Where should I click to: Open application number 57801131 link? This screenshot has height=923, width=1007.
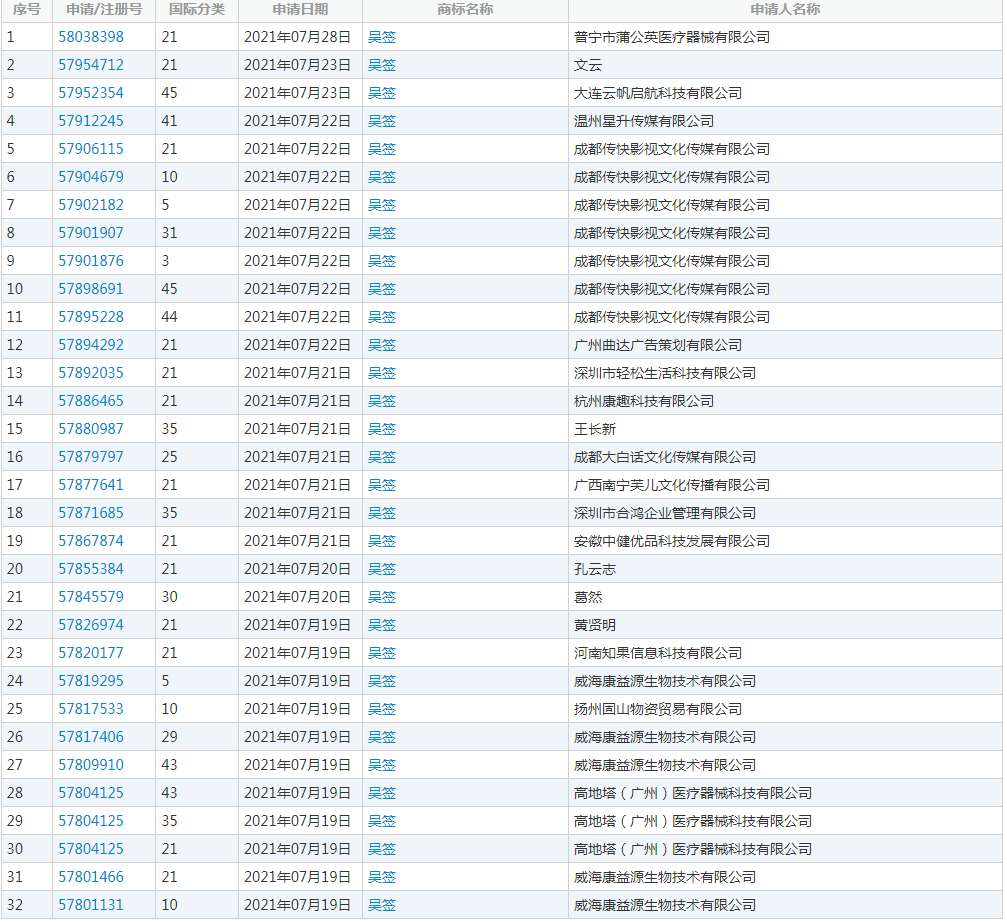pyautogui.click(x=91, y=905)
